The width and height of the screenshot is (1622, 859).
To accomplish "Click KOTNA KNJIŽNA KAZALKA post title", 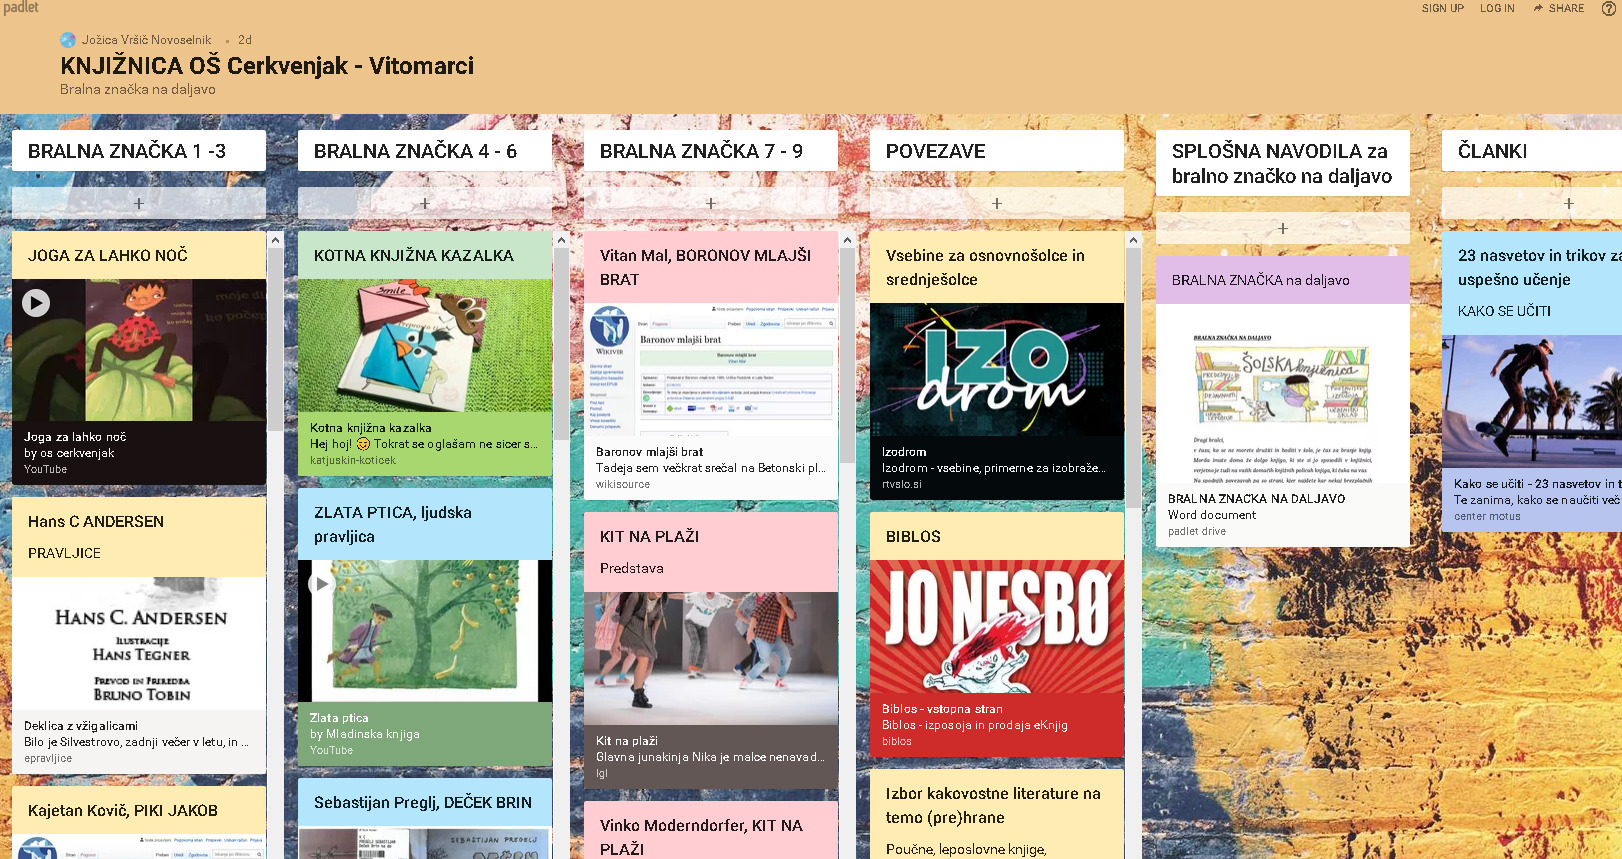I will [x=414, y=255].
